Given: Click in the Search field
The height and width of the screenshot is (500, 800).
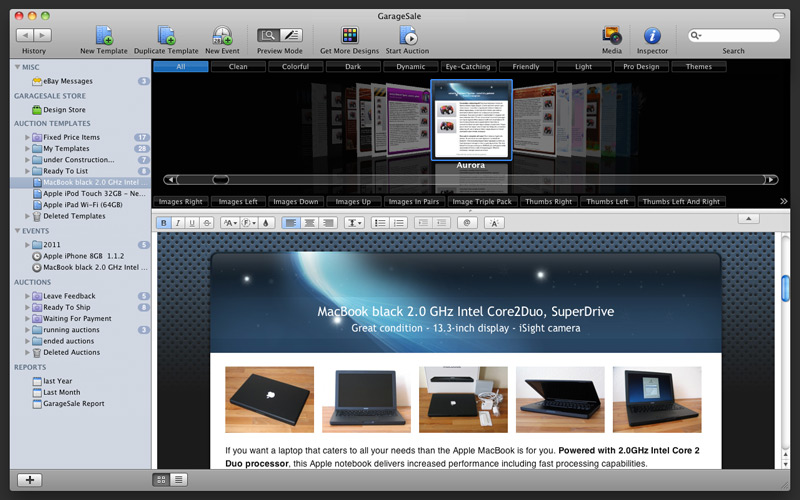Looking at the screenshot, I should click(733, 35).
